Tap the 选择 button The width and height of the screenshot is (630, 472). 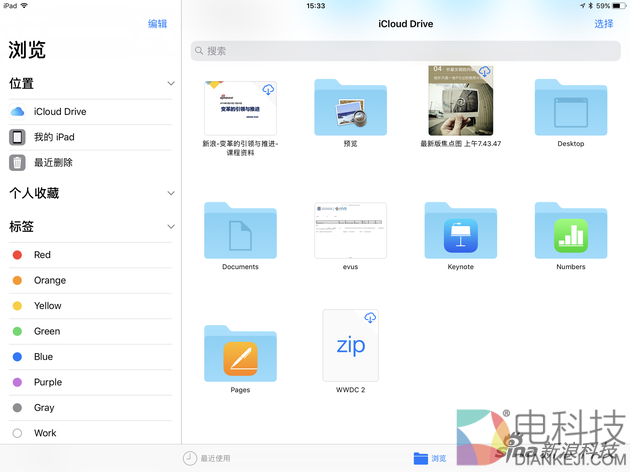pos(604,24)
